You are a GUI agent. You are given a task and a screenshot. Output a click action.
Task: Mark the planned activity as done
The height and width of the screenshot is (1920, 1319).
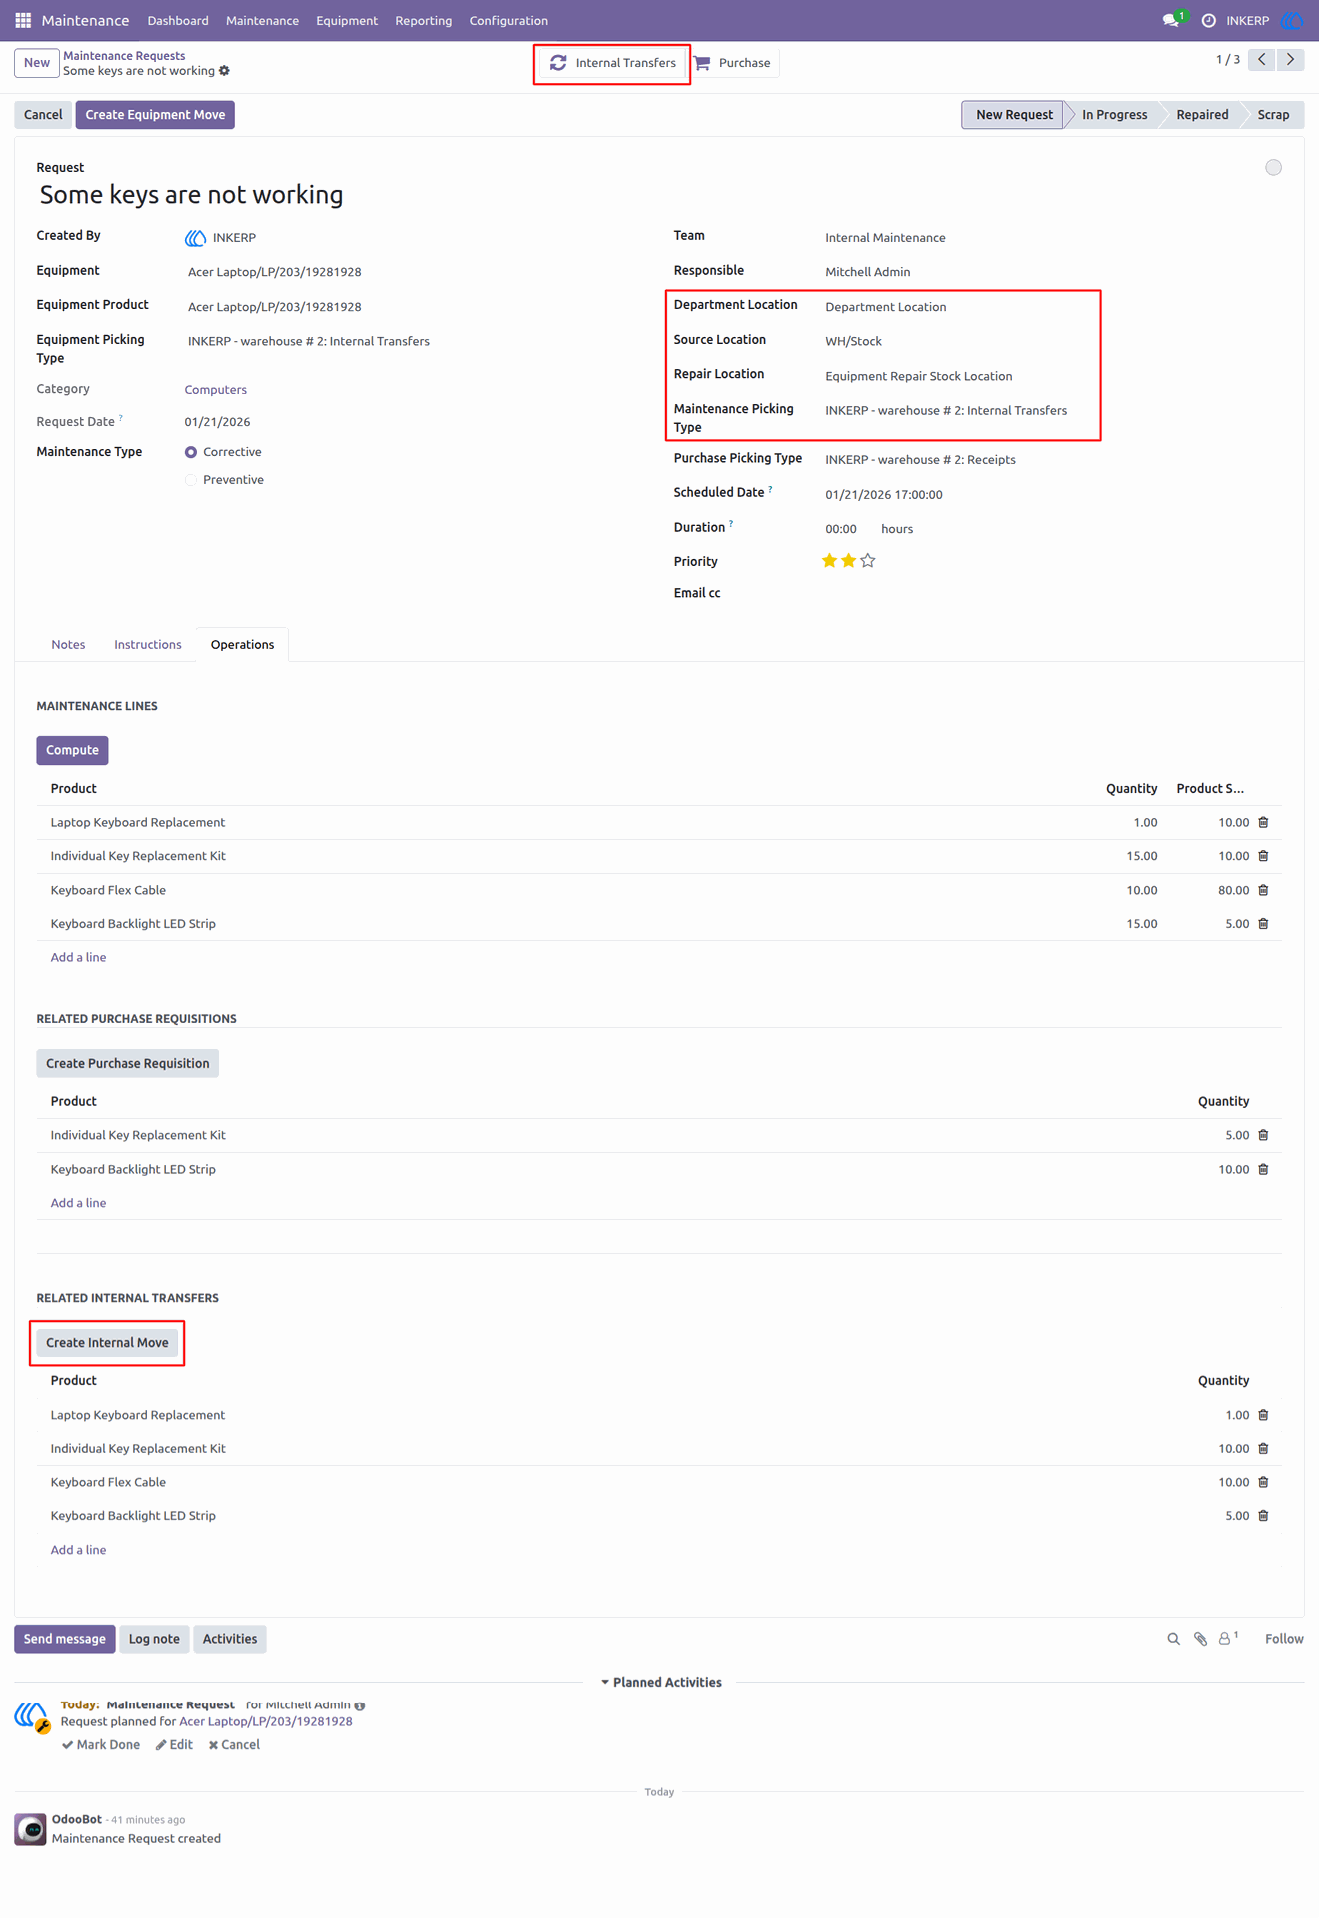point(101,1745)
